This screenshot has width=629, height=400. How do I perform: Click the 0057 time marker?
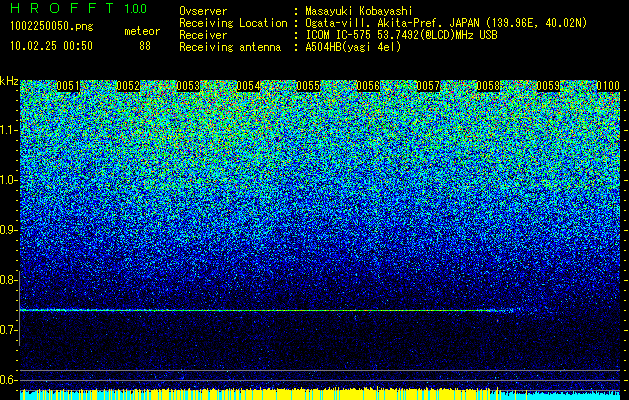point(428,86)
